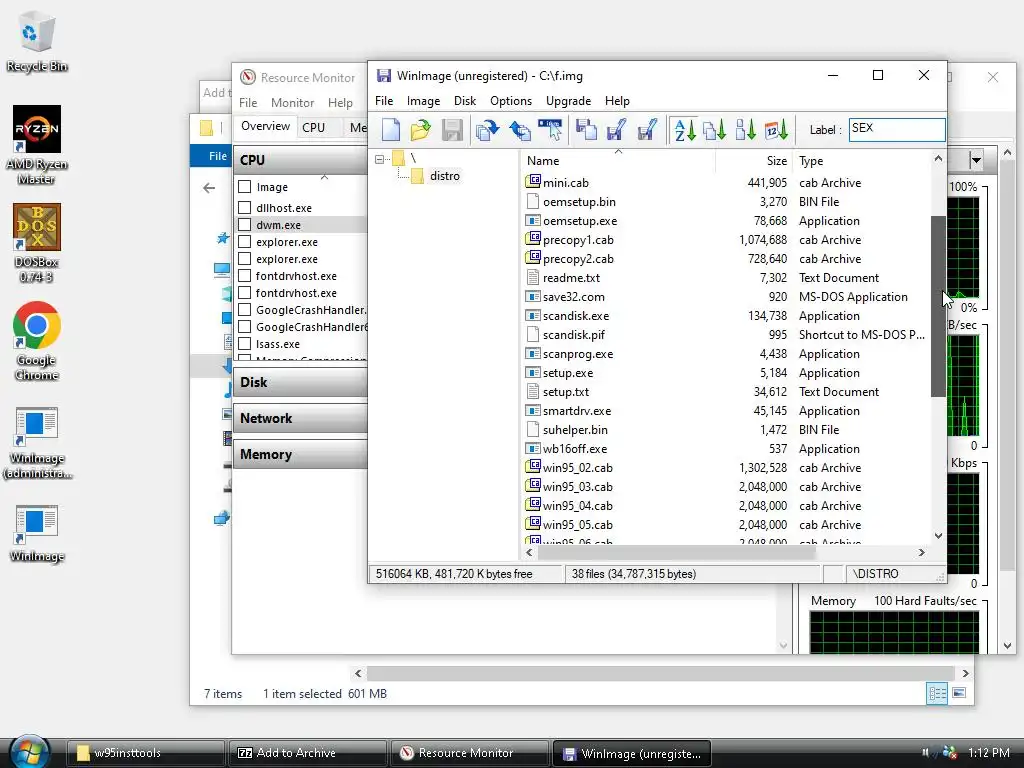Expand the Disk section in Resource Monitor

(300, 382)
